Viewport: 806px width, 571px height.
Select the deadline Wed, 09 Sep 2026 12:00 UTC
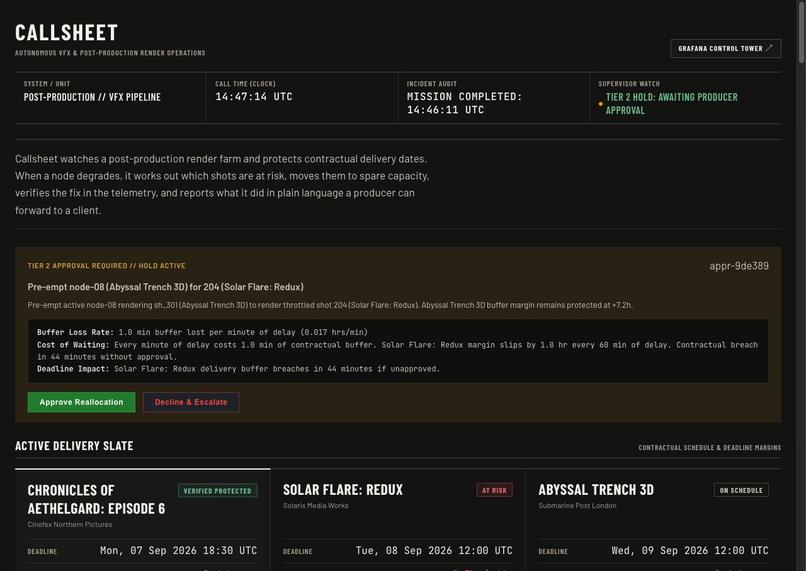pos(690,550)
